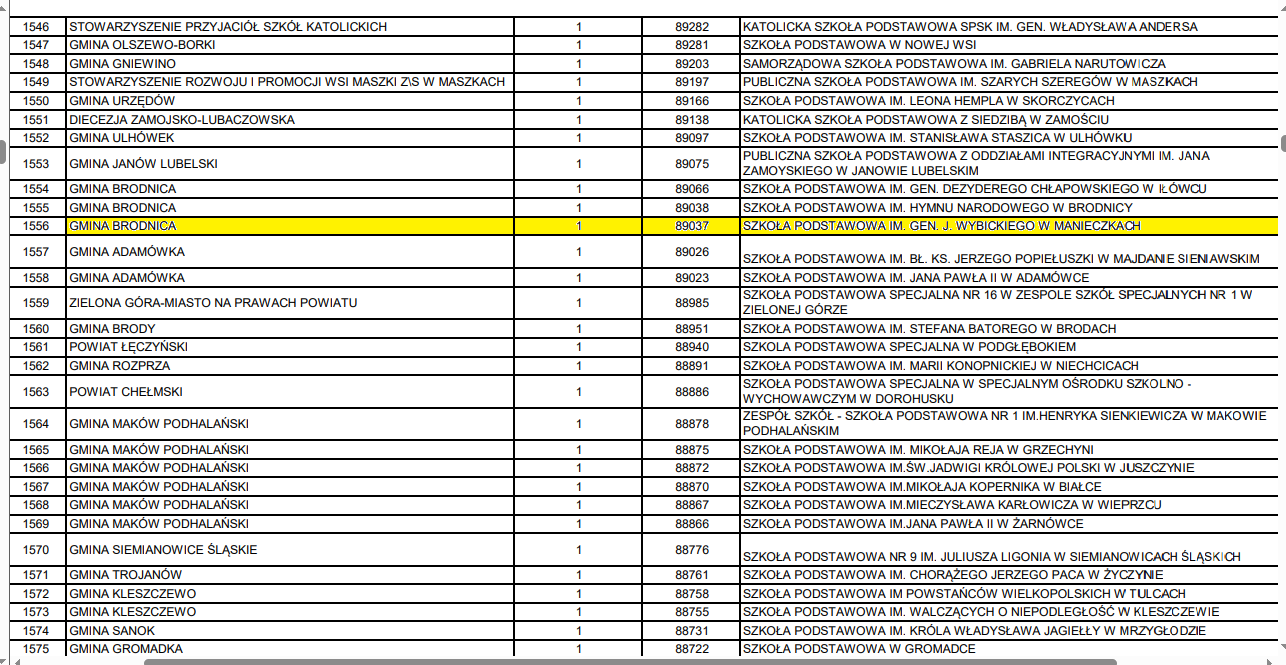Click the POWIAT CHEŁMSKI cell

pos(290,391)
